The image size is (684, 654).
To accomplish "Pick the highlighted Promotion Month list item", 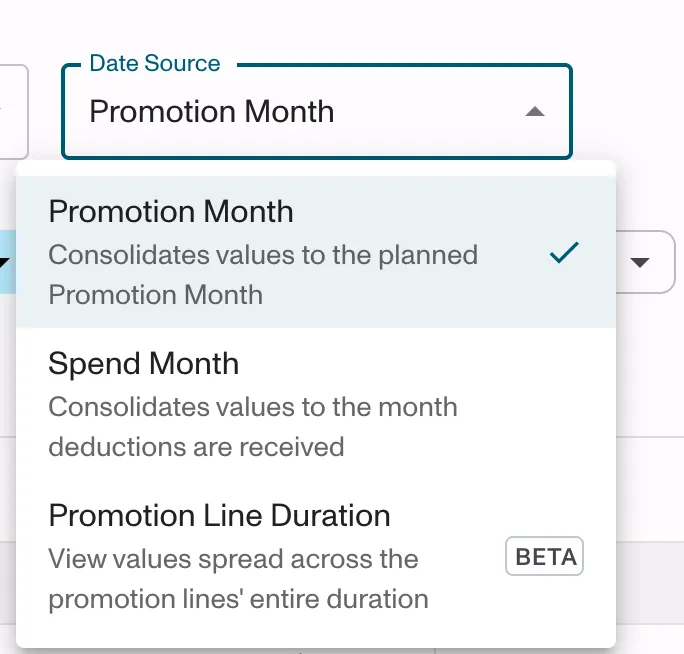I will [316, 252].
